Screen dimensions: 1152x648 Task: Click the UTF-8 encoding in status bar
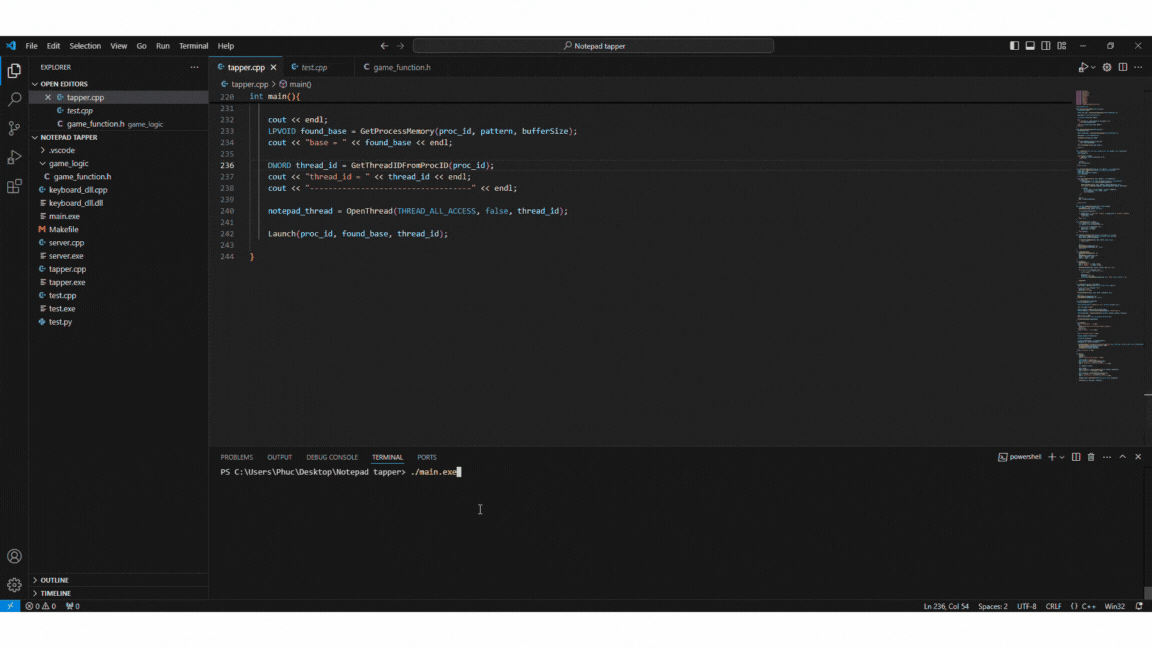pyautogui.click(x=1026, y=606)
